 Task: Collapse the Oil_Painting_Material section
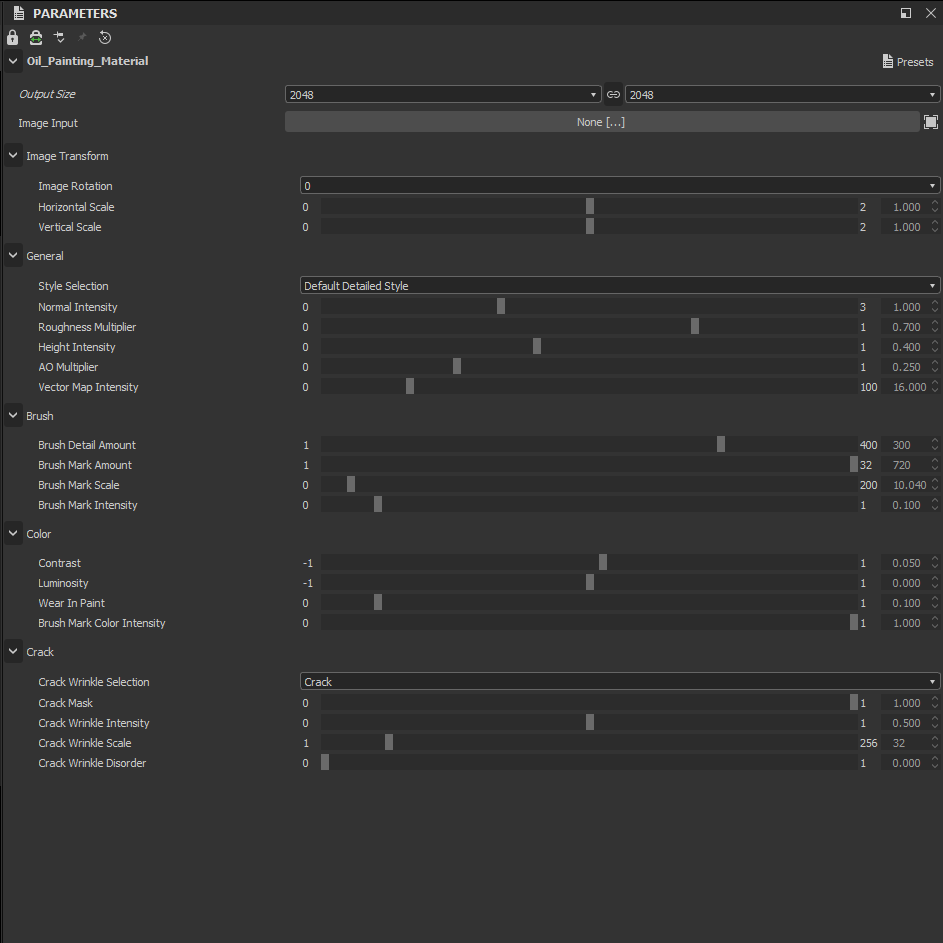point(13,61)
